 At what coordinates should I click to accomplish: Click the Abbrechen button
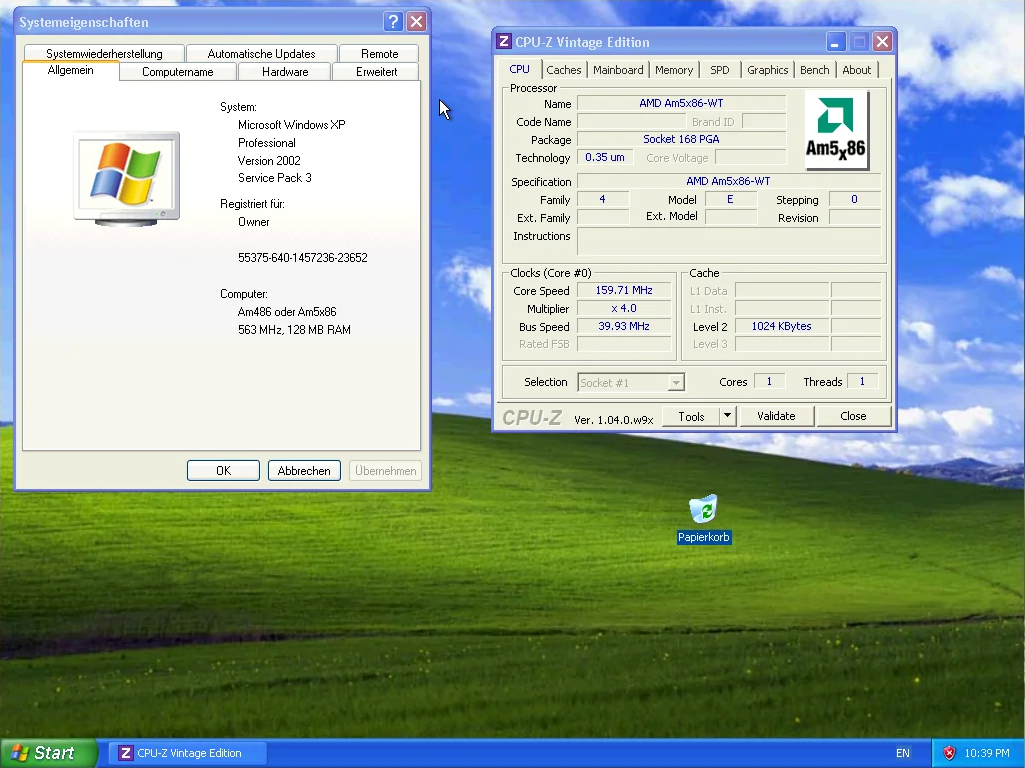(304, 470)
